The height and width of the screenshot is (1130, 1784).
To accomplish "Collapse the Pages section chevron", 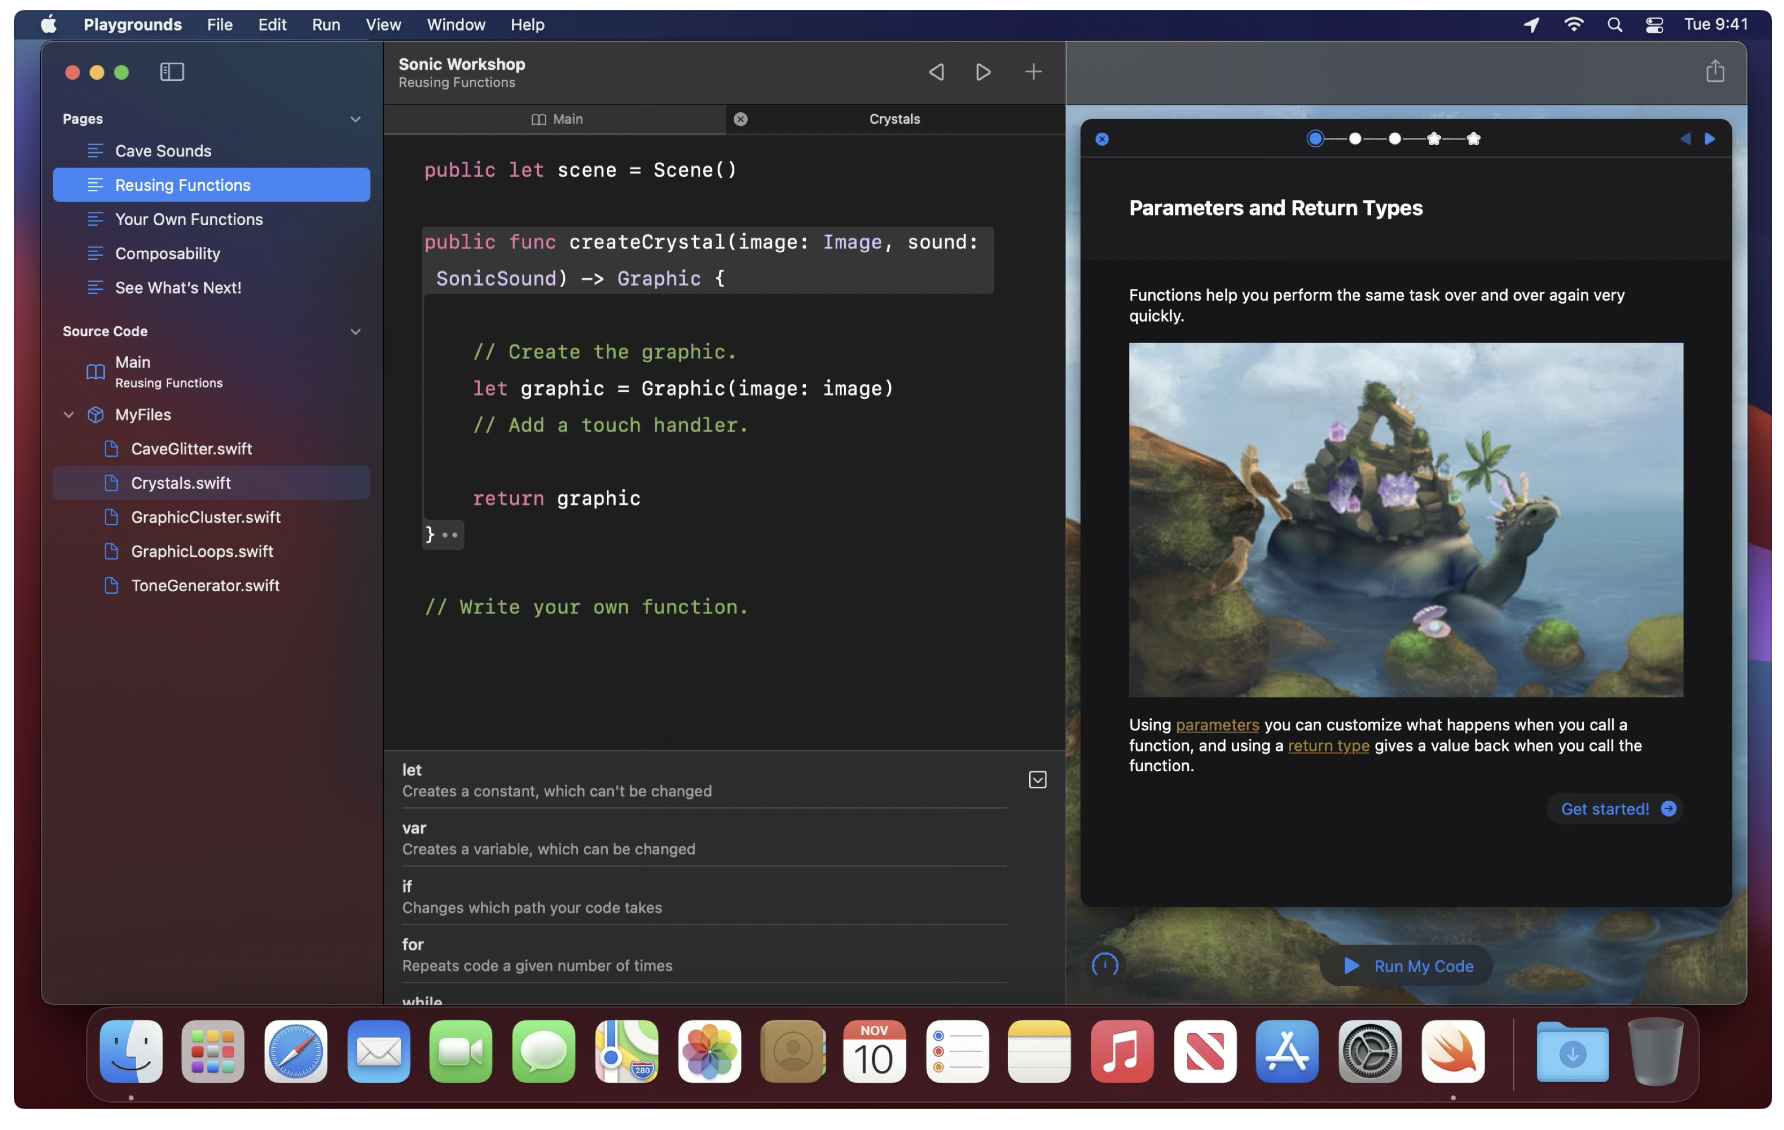I will (x=355, y=119).
